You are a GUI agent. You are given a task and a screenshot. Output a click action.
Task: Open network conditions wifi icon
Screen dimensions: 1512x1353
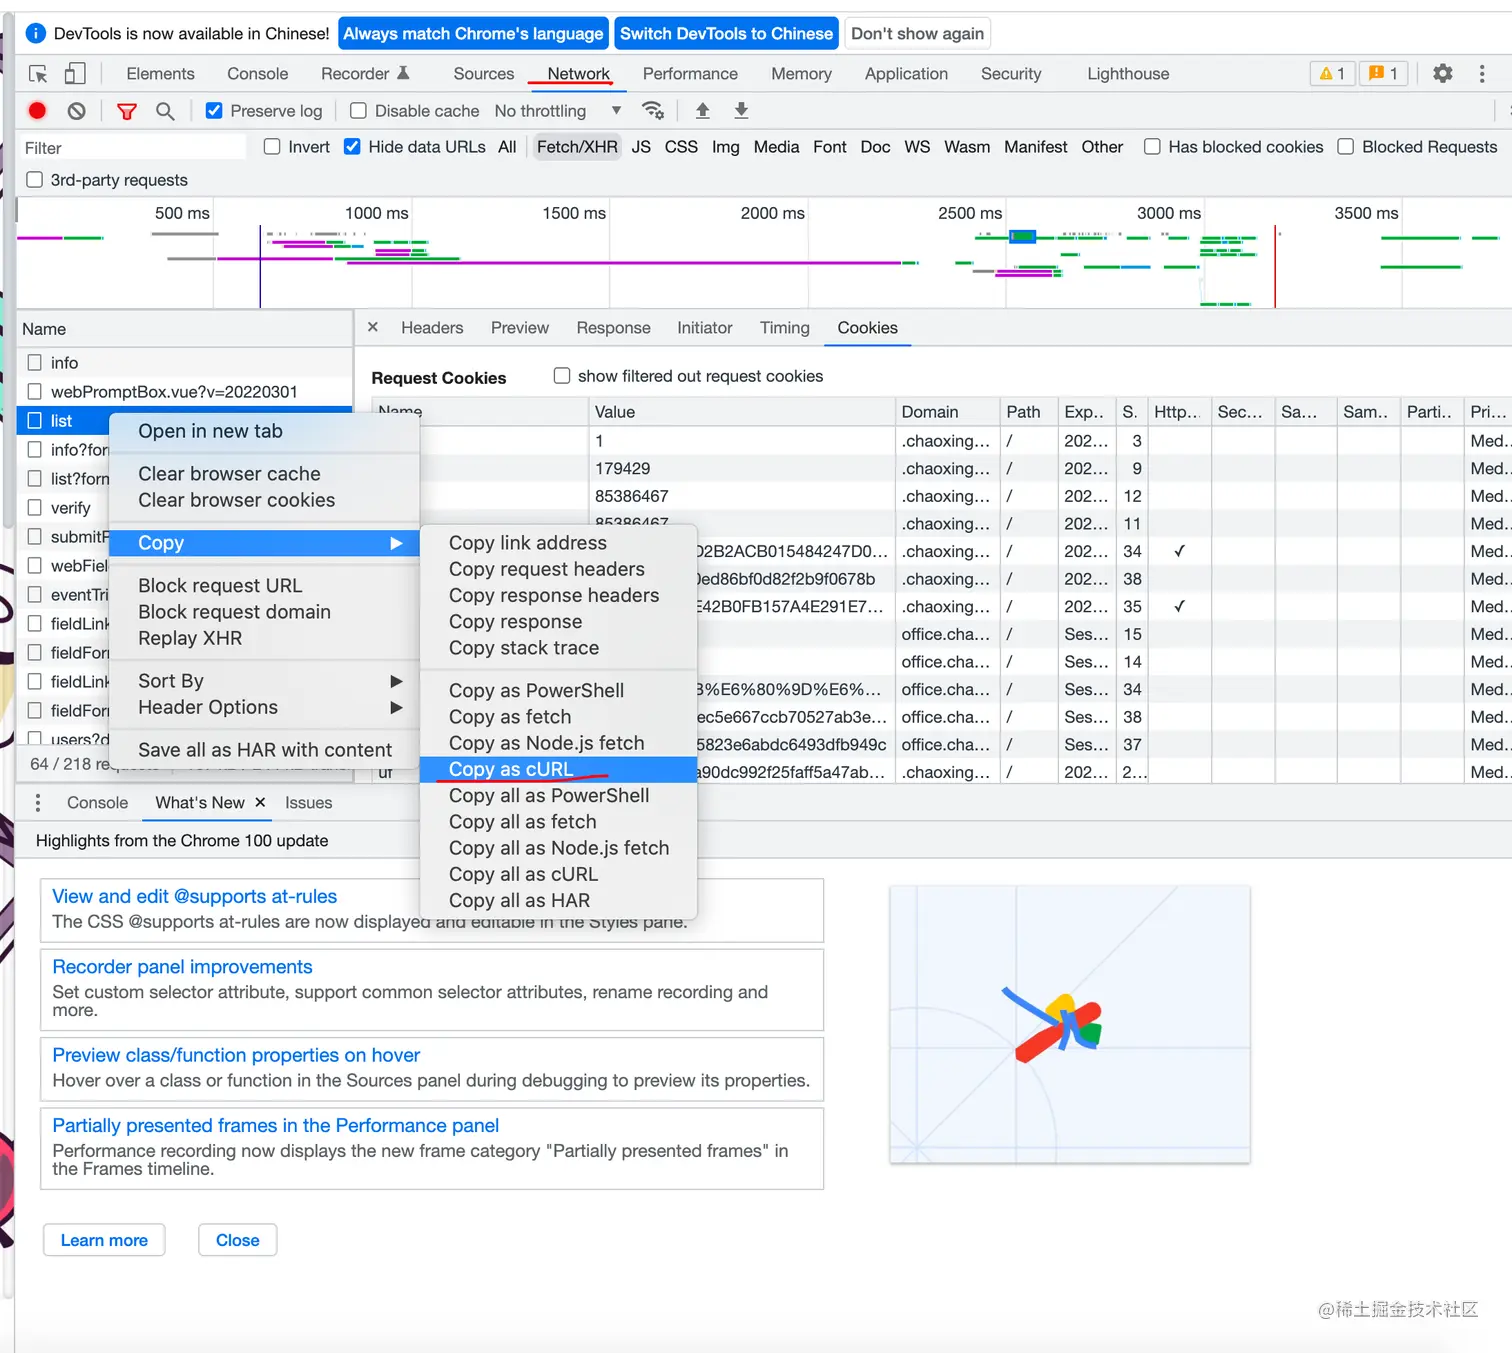pyautogui.click(x=653, y=110)
